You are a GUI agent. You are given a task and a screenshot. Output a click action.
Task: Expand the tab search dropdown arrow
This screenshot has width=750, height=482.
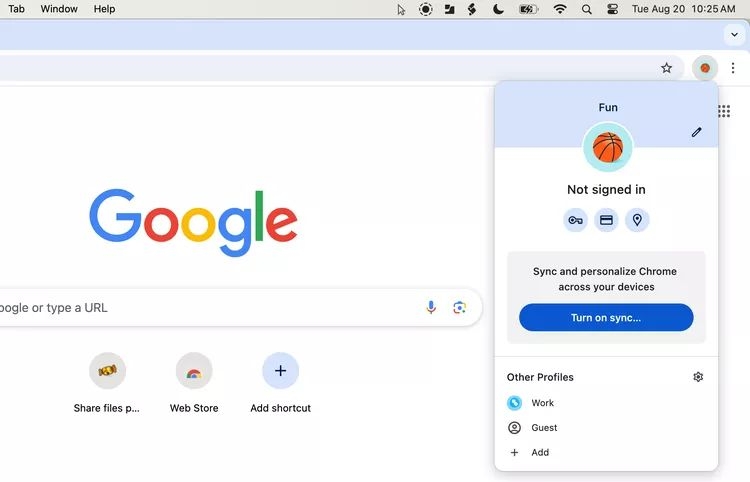[x=735, y=35]
